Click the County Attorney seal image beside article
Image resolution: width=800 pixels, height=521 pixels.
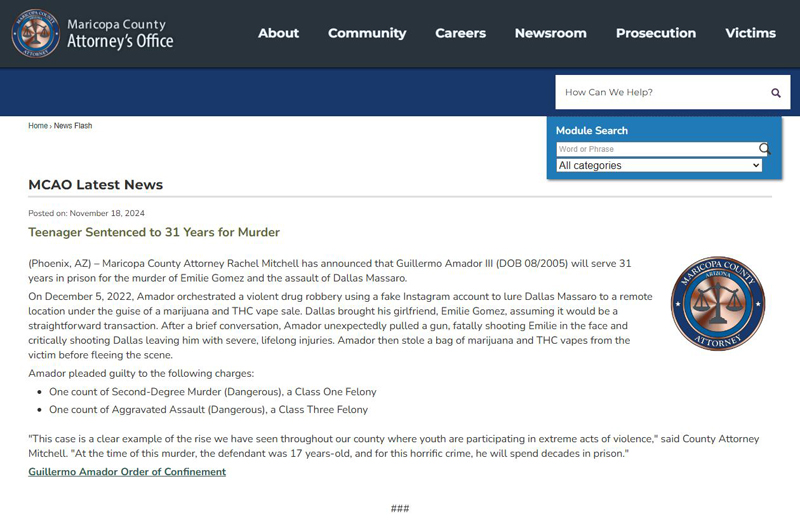pos(717,304)
